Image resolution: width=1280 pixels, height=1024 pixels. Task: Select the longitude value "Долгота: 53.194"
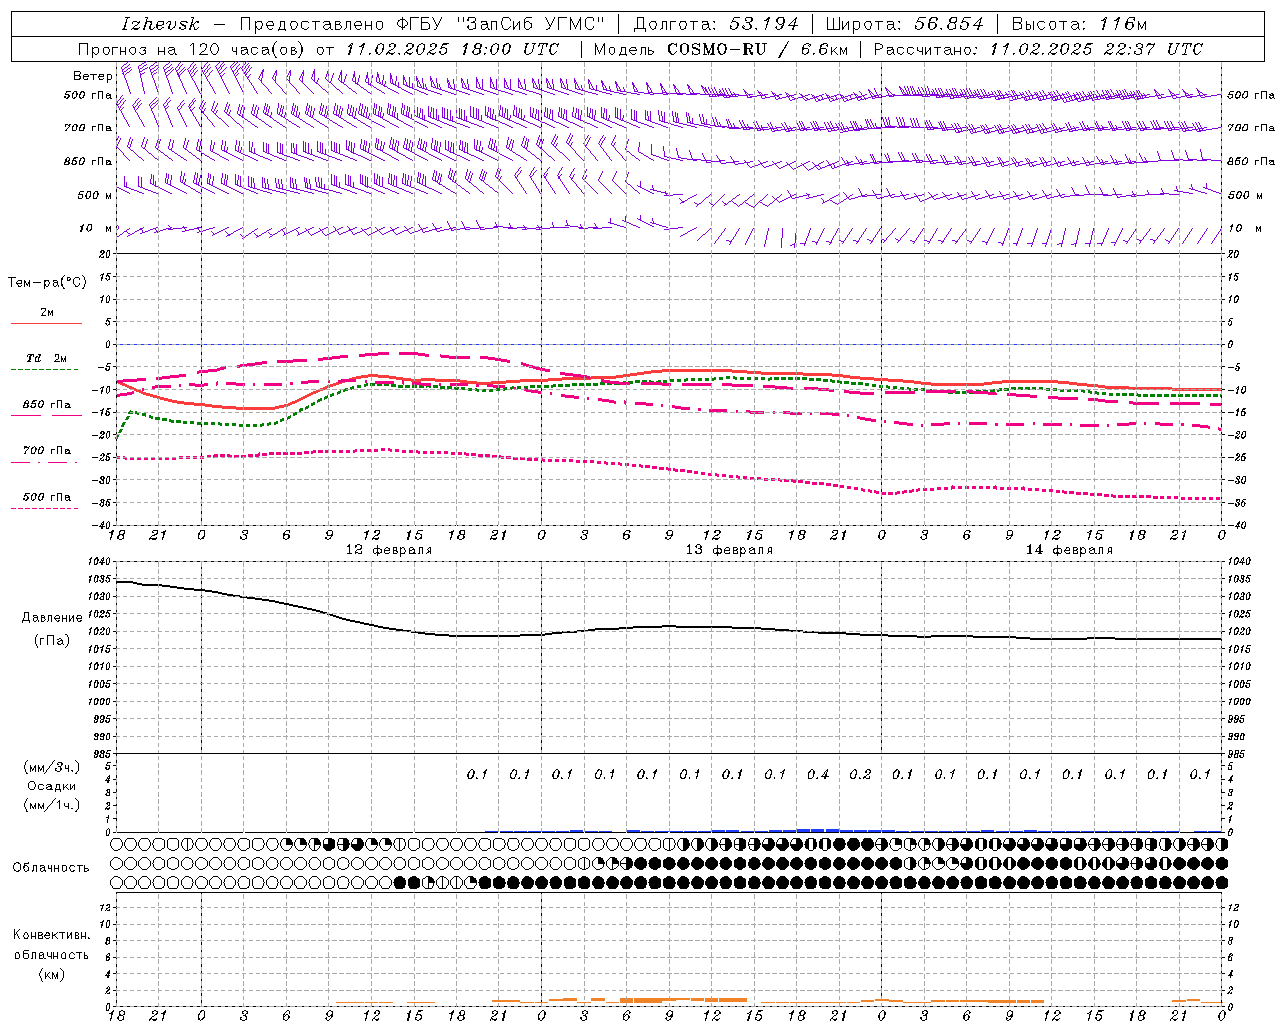(x=717, y=24)
